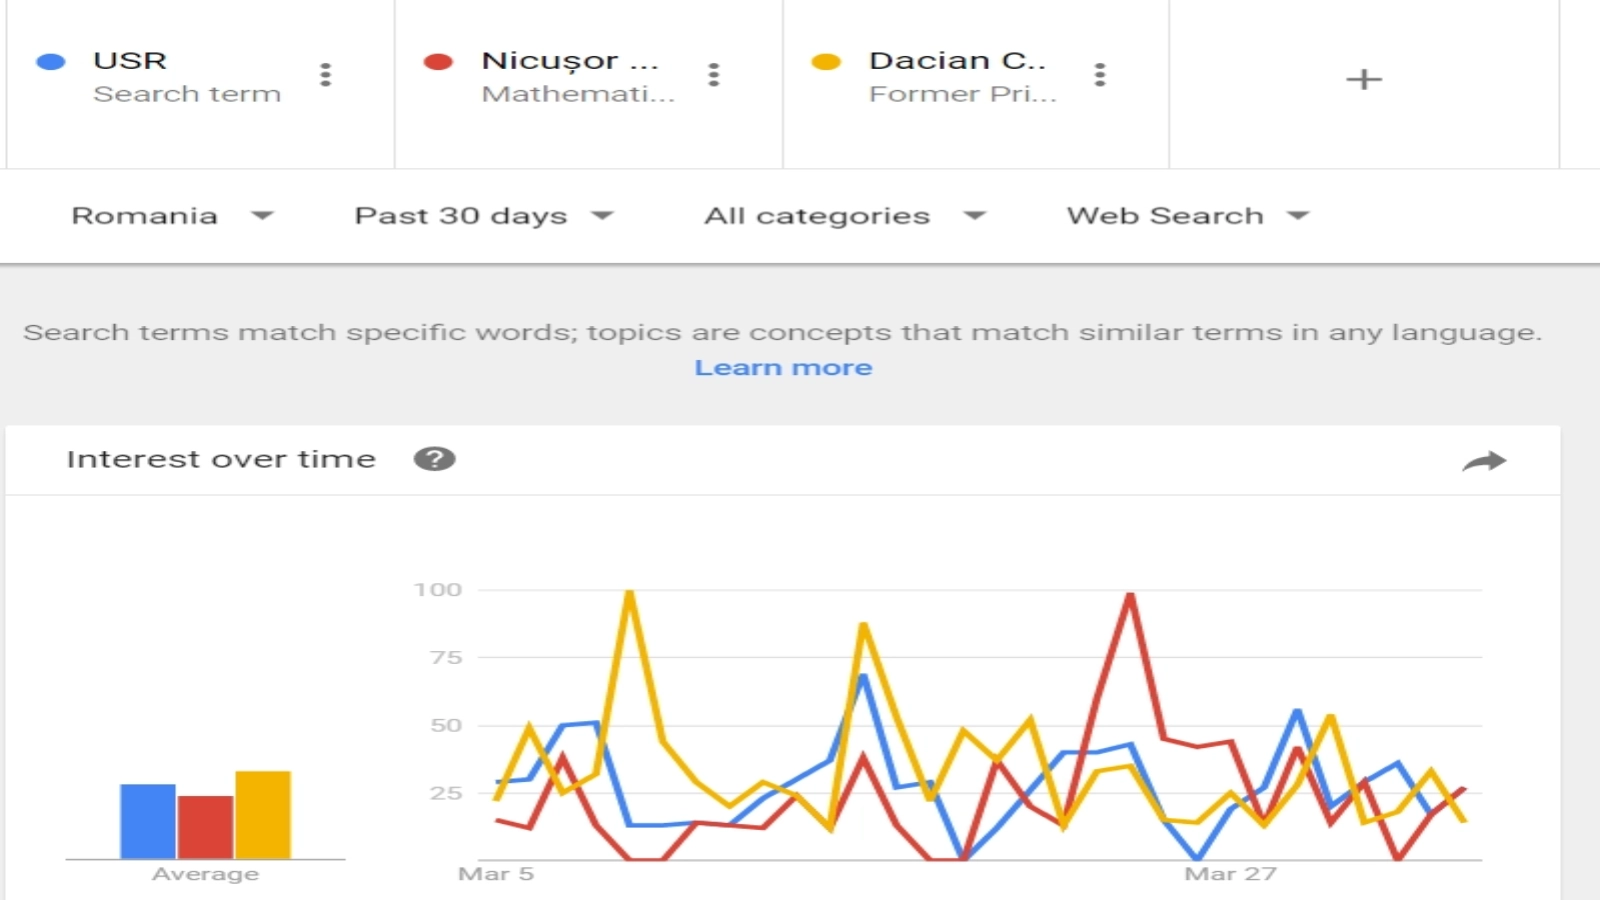Follow the Learn more link
The width and height of the screenshot is (1600, 900).
(783, 368)
